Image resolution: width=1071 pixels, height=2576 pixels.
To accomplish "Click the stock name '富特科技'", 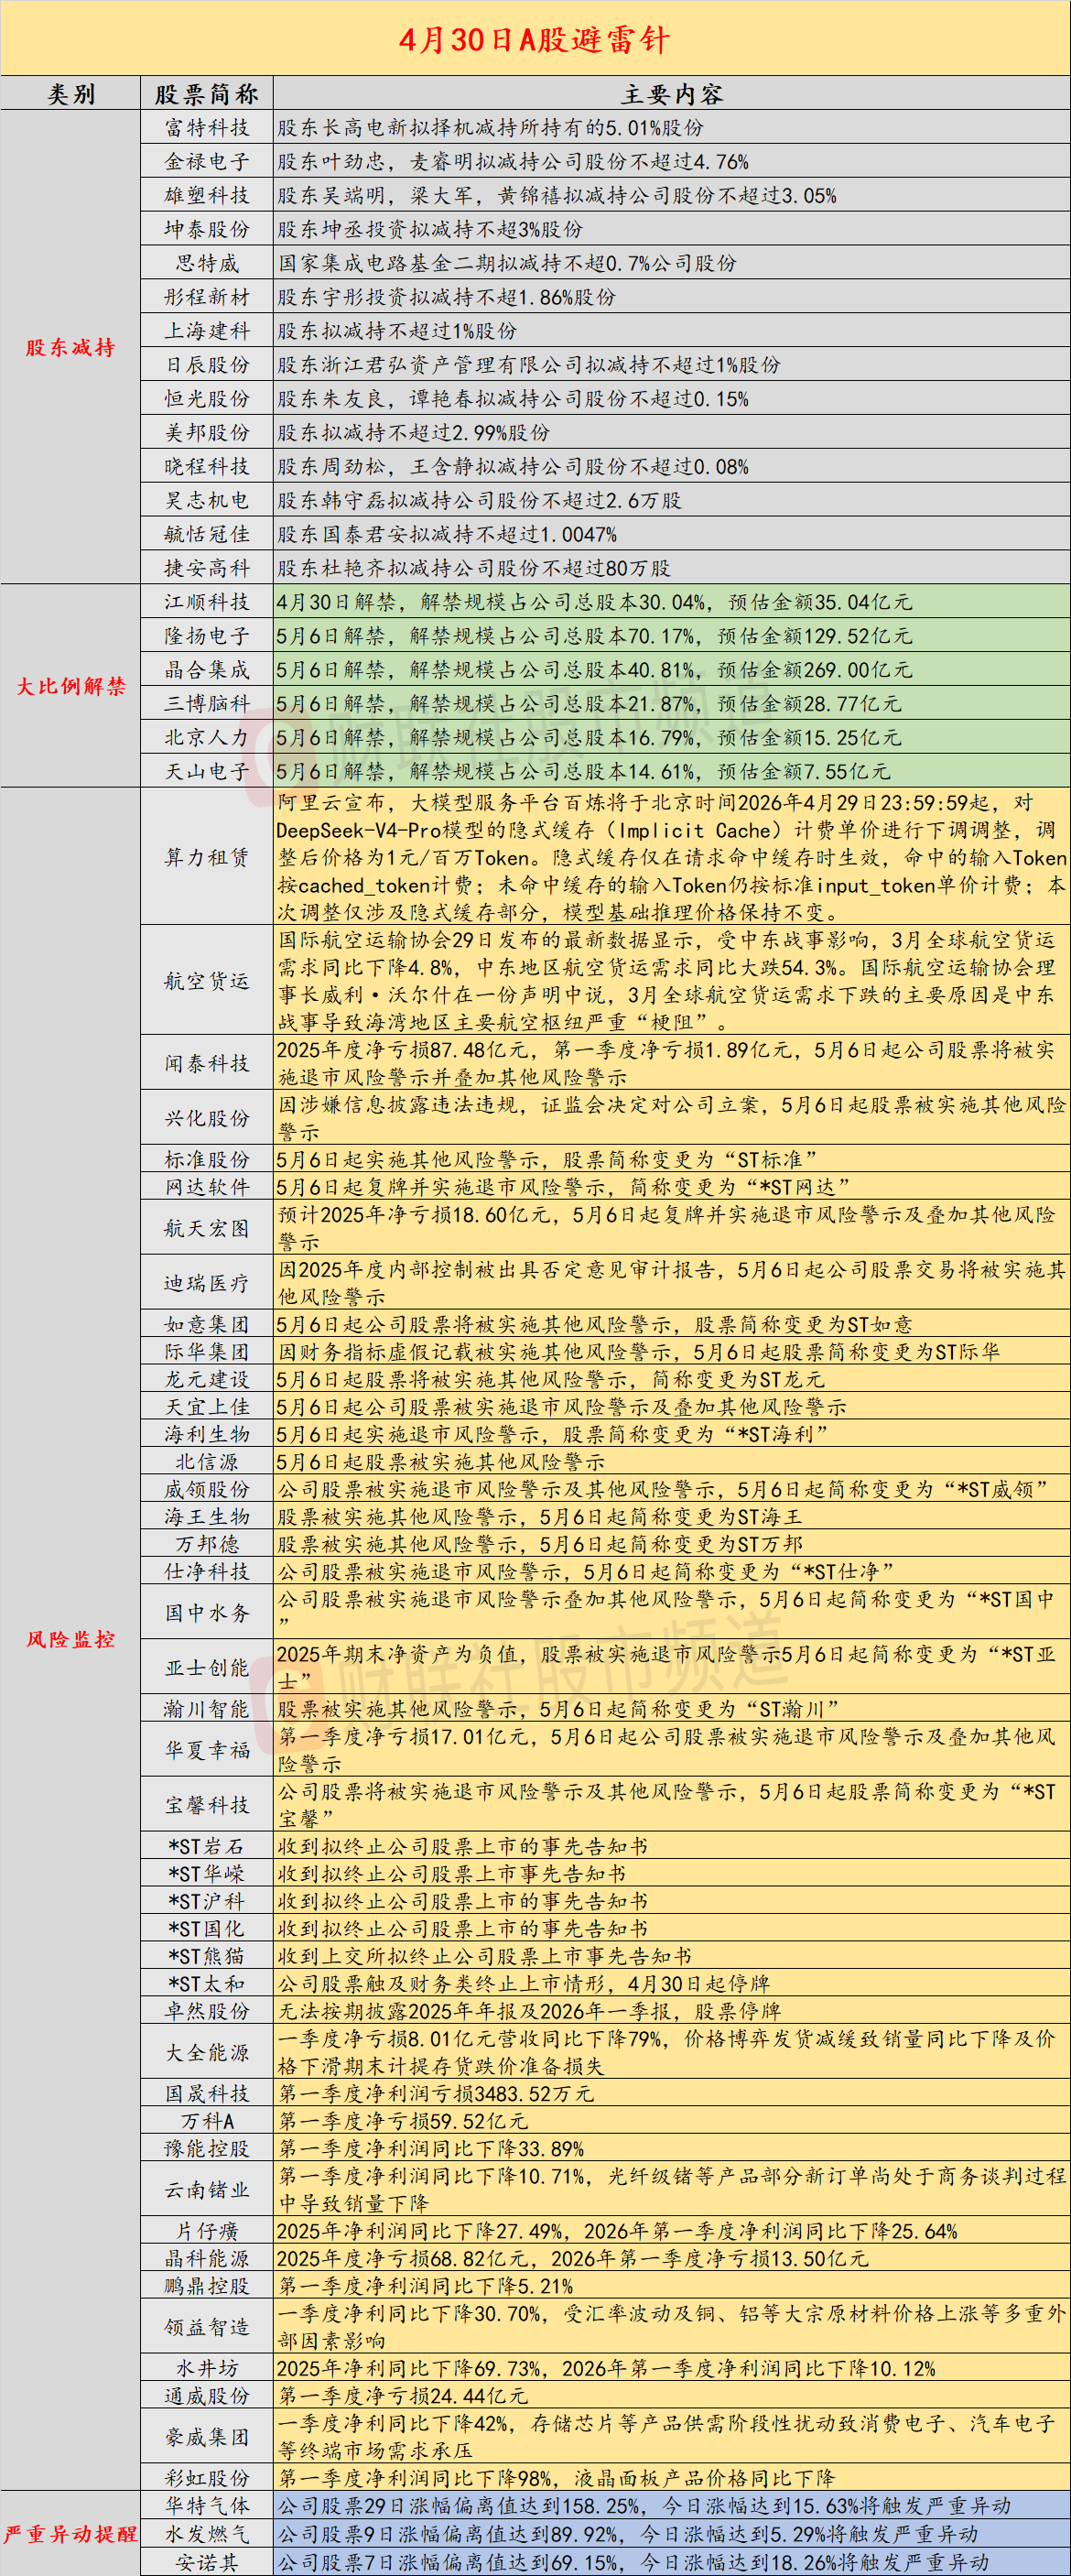I will tap(206, 128).
